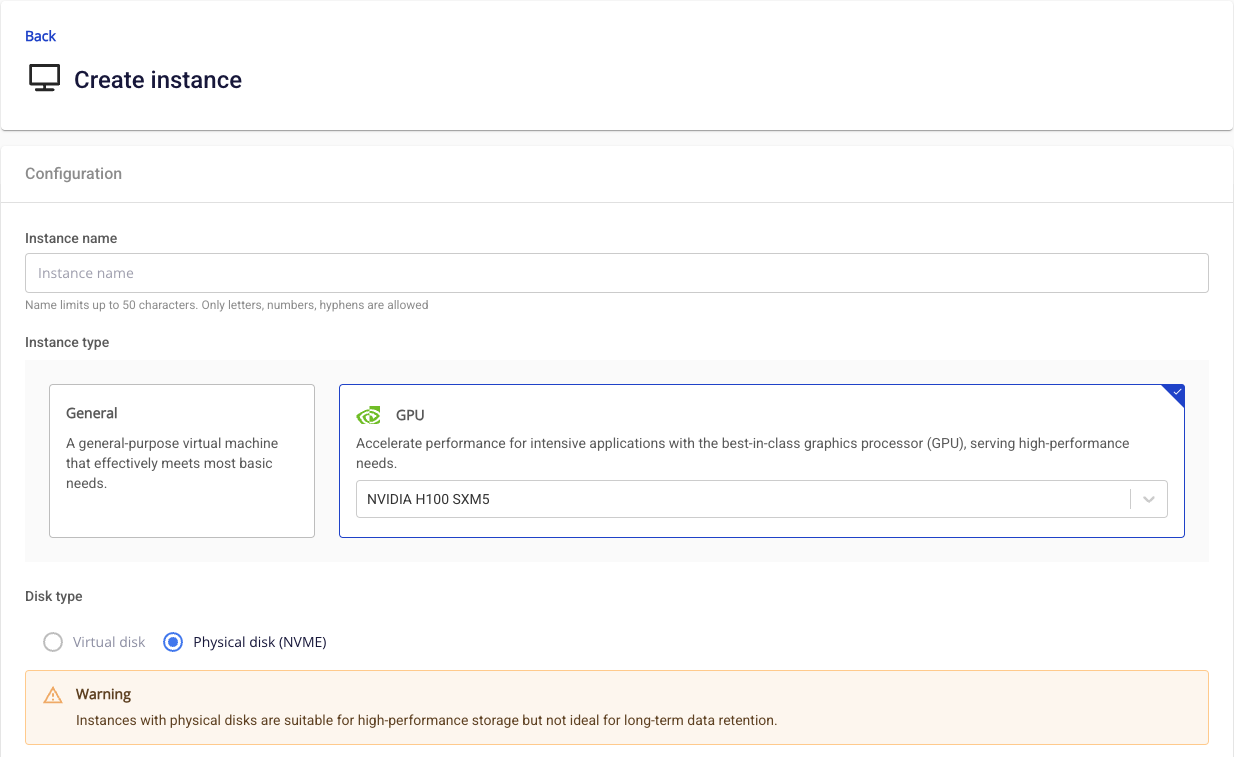Click the Instance type label
1234x757 pixels.
point(67,342)
